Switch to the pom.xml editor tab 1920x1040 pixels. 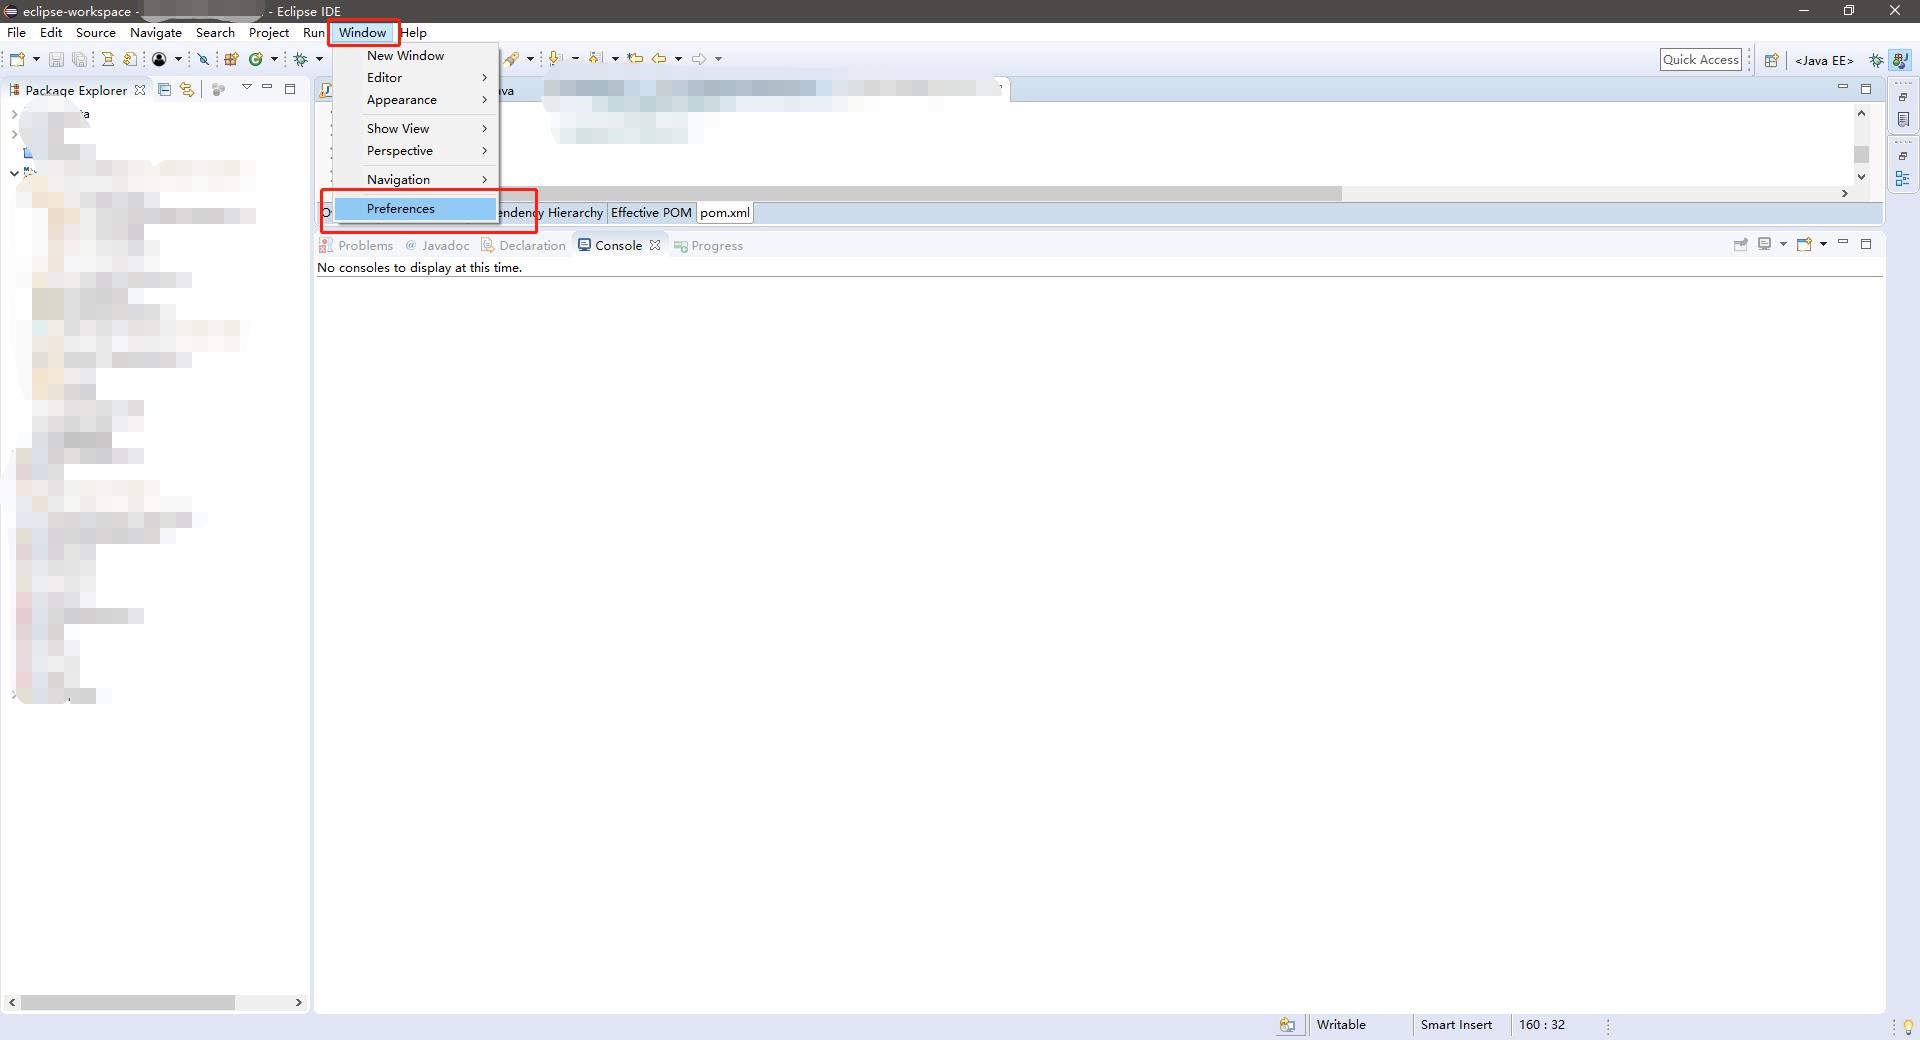point(725,212)
